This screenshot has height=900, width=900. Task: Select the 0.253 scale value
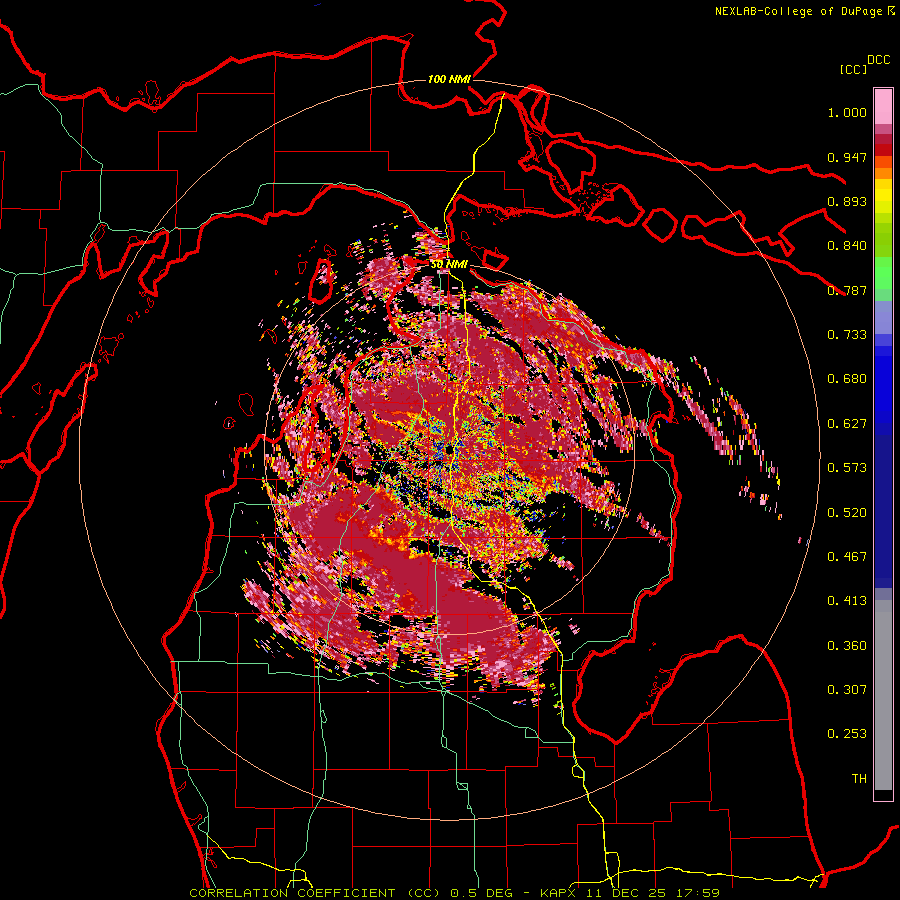coord(847,734)
